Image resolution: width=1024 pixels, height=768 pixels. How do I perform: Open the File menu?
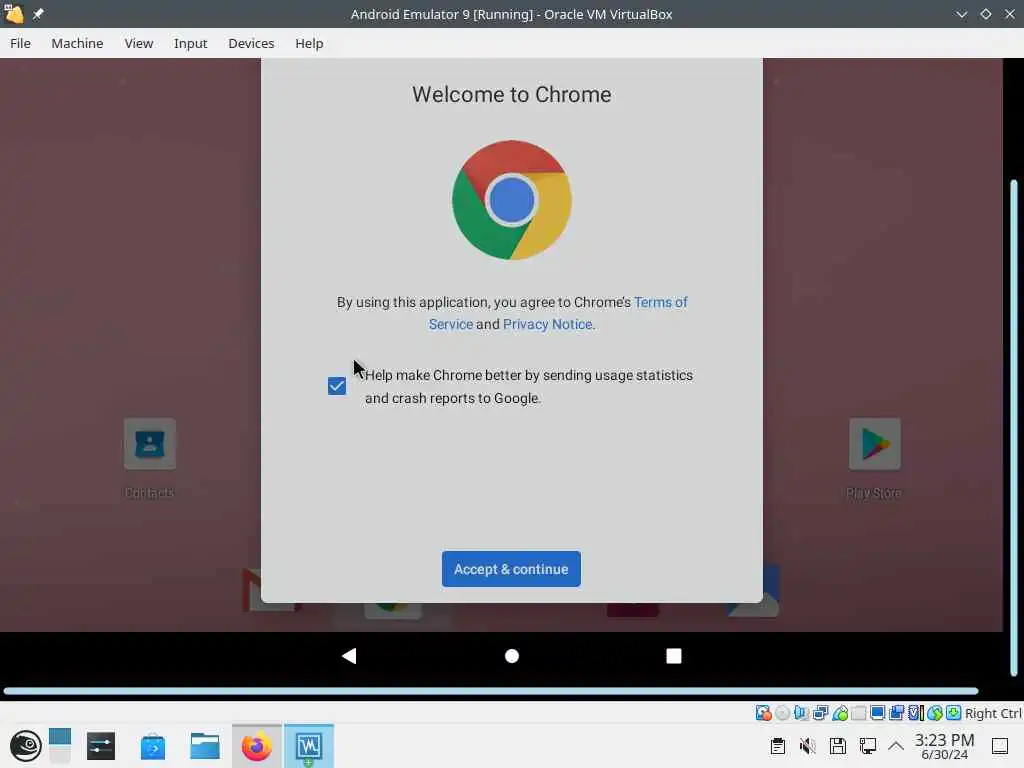[x=20, y=43]
